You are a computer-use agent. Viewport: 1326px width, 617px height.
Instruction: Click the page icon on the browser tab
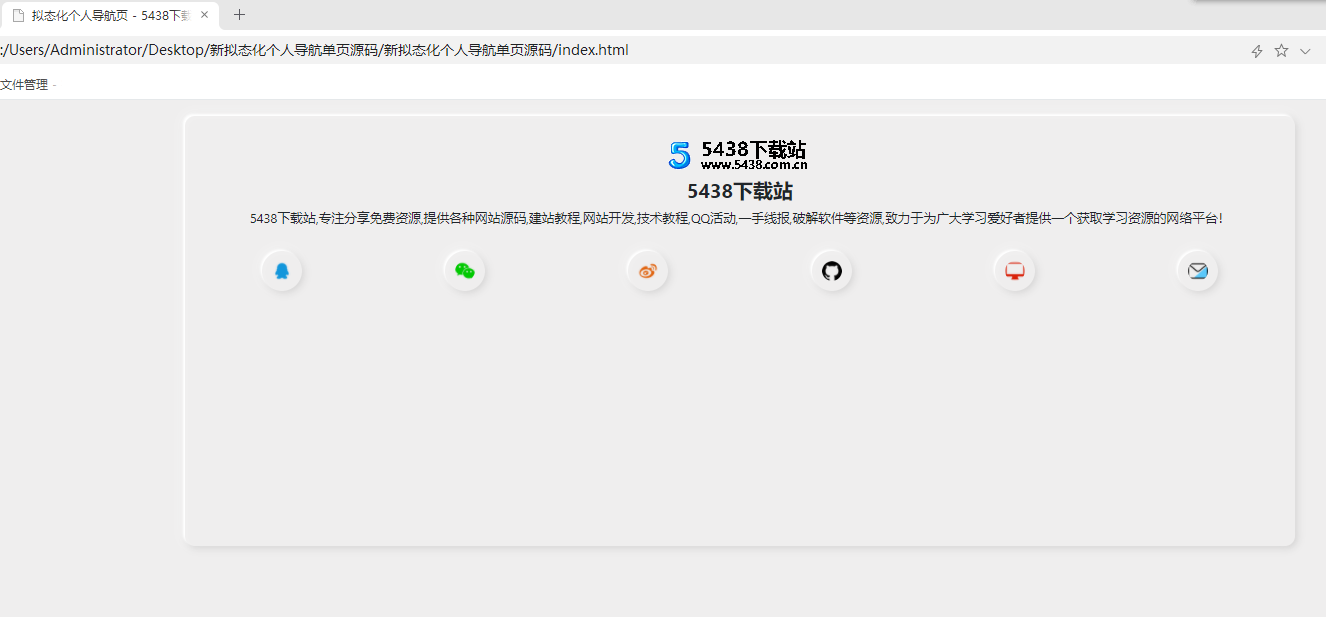[18, 15]
